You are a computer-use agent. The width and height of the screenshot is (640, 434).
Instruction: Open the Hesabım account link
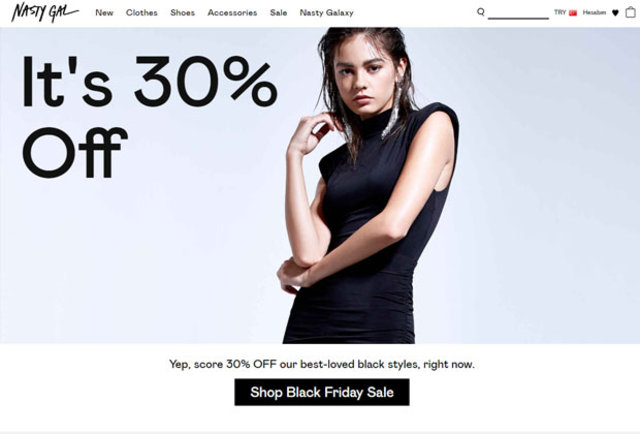pos(594,13)
